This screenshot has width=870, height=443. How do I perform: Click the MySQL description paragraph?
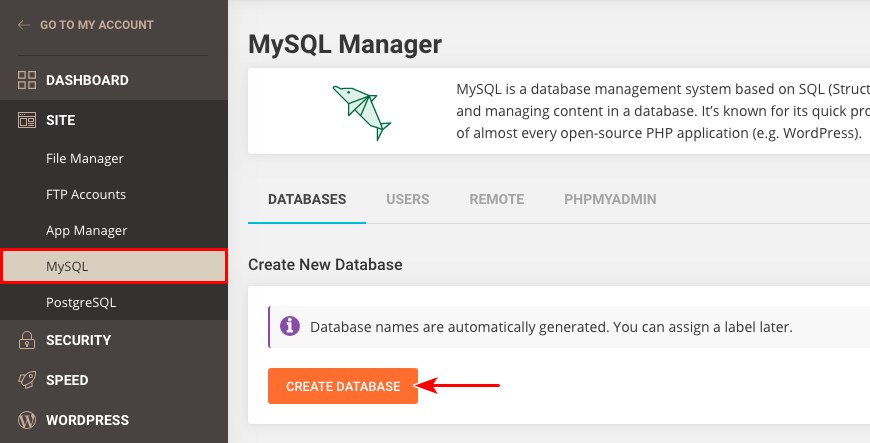[663, 111]
